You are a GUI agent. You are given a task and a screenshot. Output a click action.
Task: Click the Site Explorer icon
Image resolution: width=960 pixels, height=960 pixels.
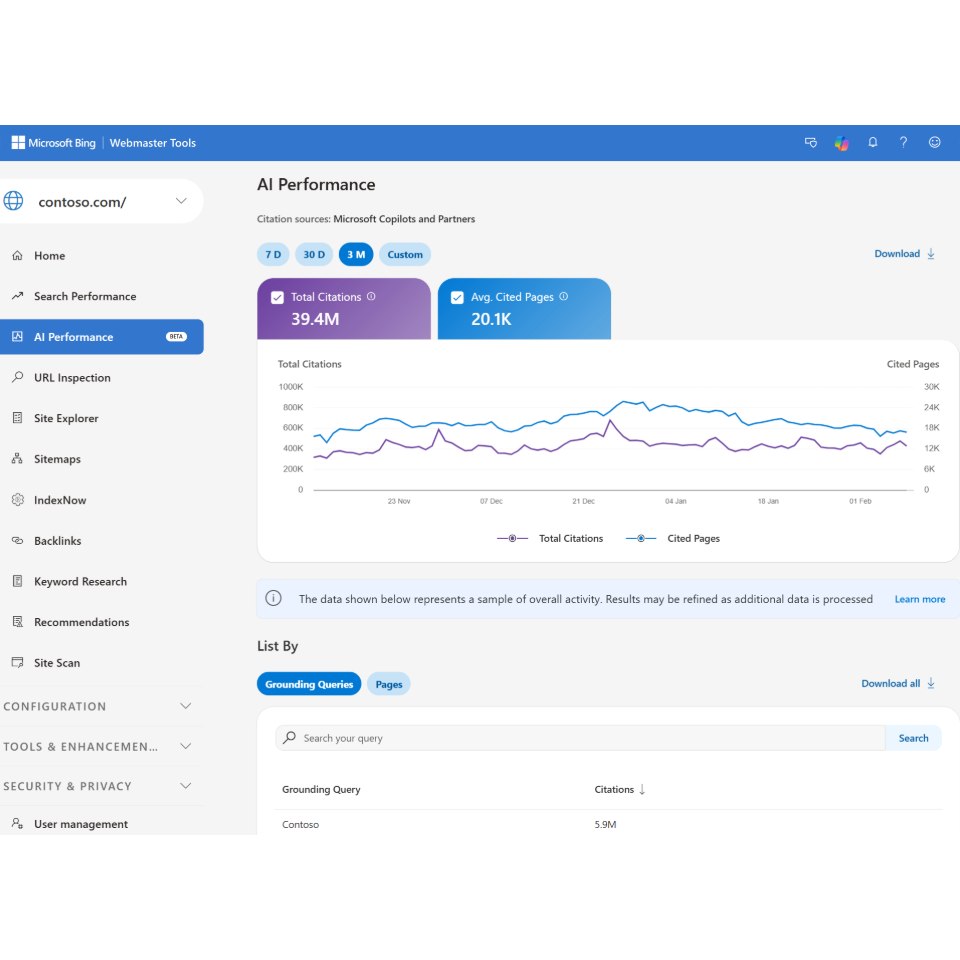coord(18,418)
